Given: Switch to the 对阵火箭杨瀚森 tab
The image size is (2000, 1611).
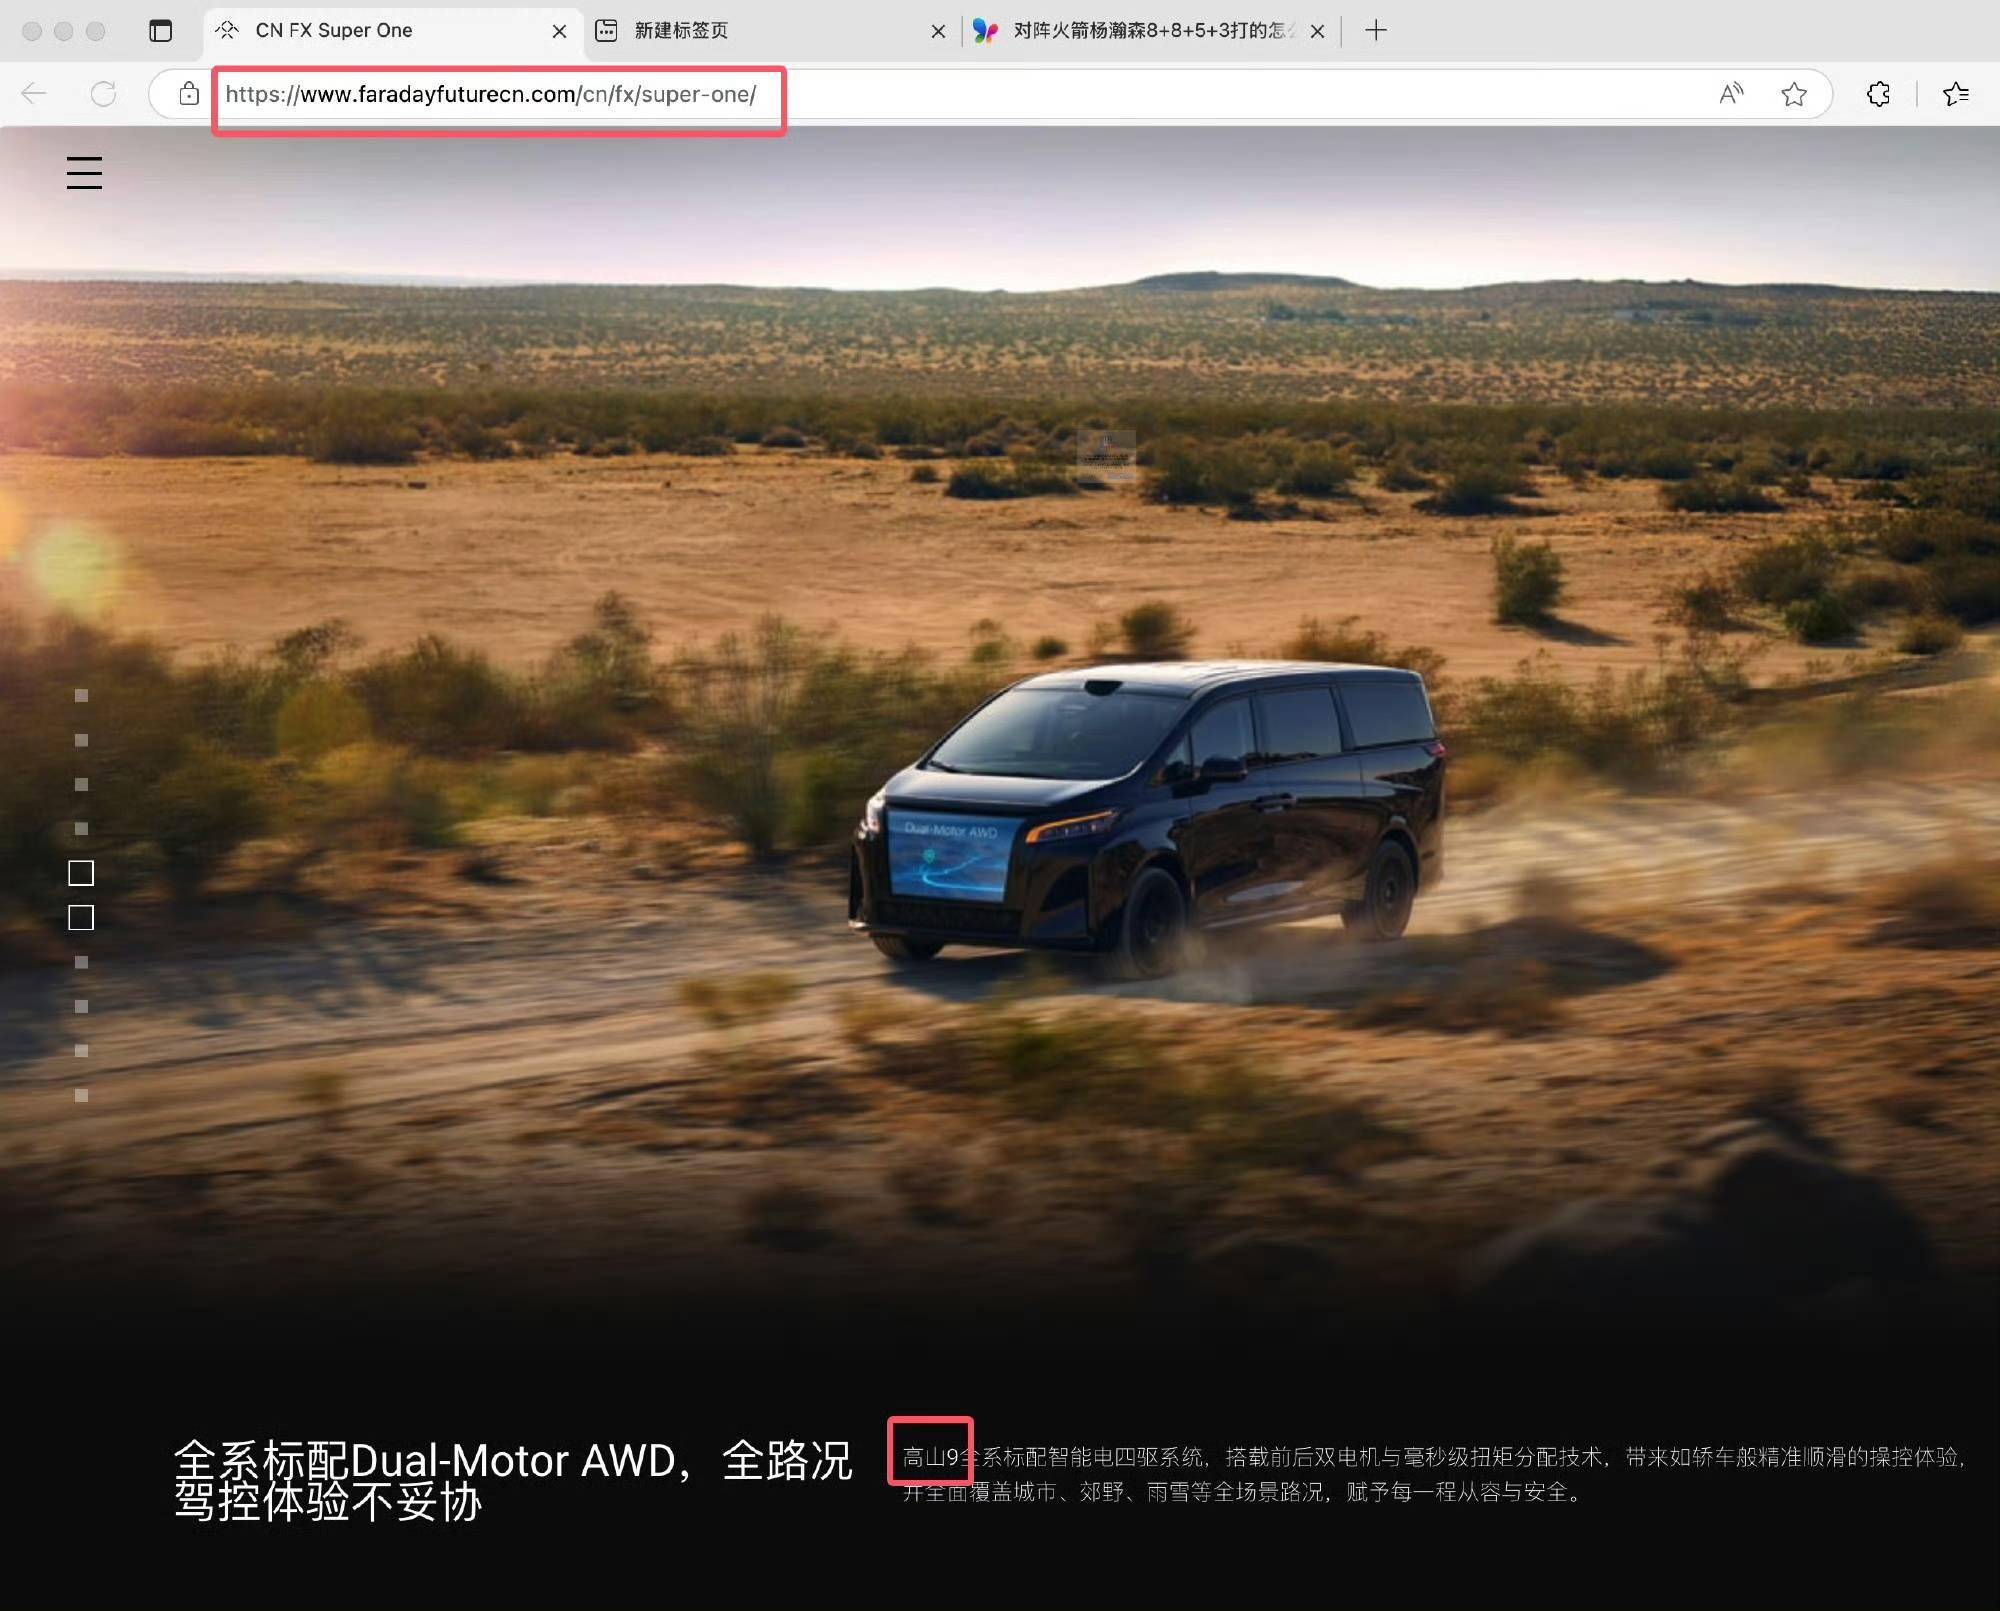Looking at the screenshot, I should point(1150,31).
